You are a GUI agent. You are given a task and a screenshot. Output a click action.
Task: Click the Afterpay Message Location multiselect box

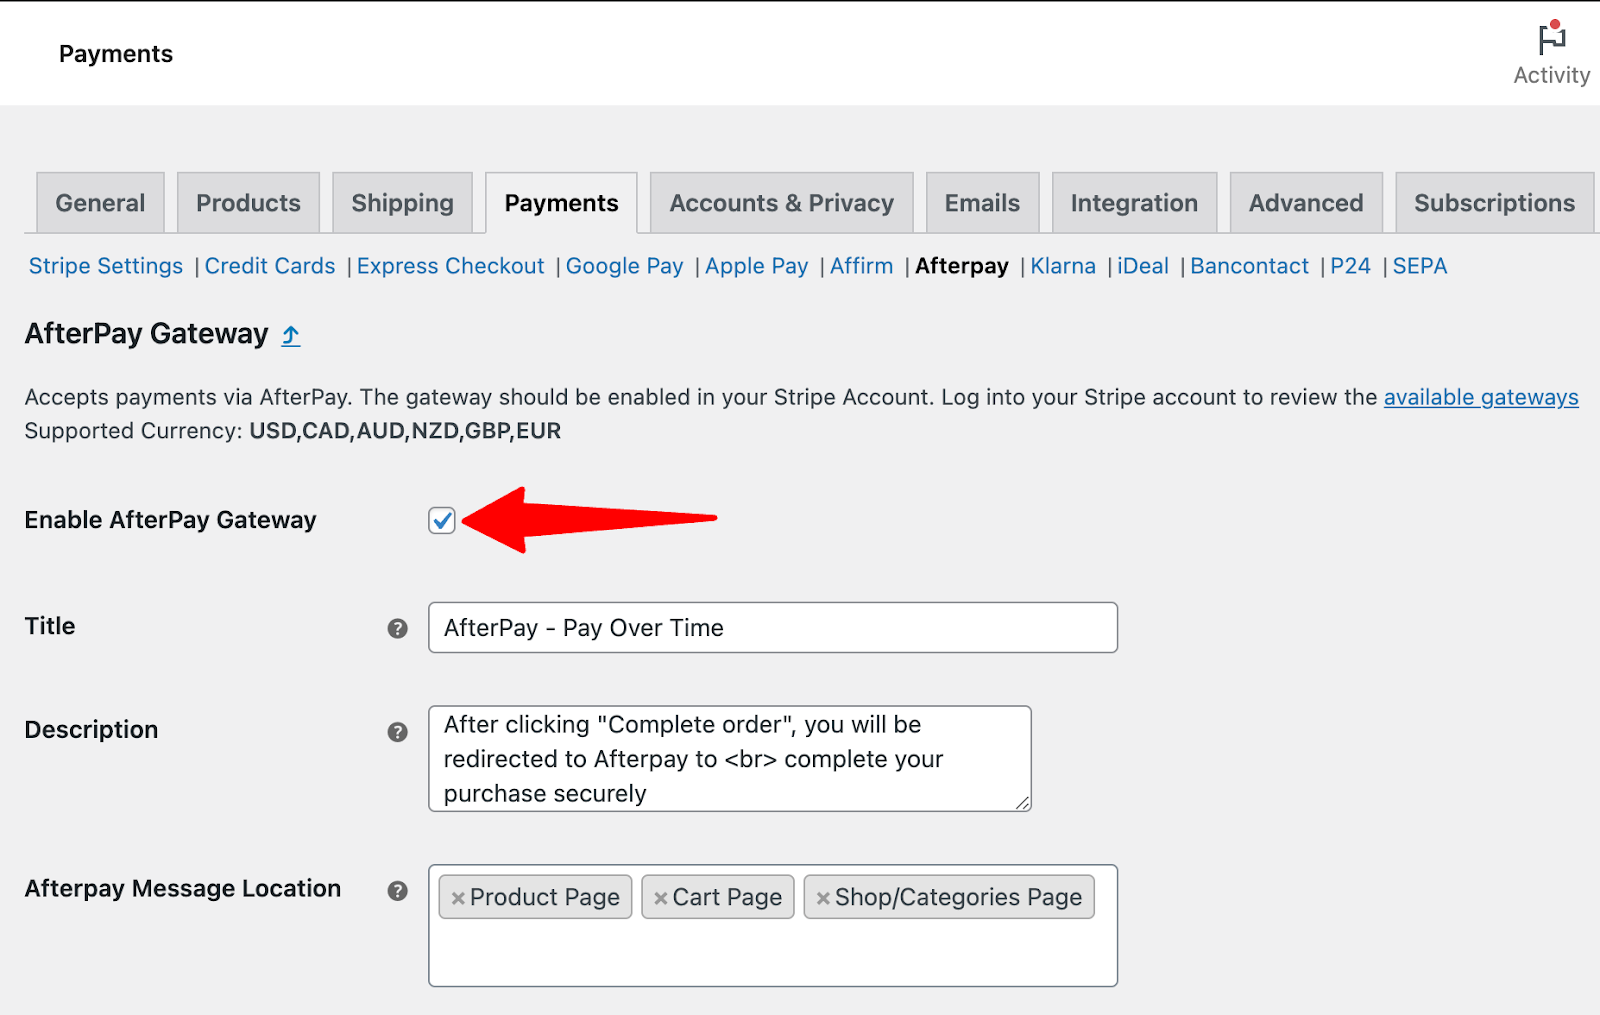(x=773, y=926)
